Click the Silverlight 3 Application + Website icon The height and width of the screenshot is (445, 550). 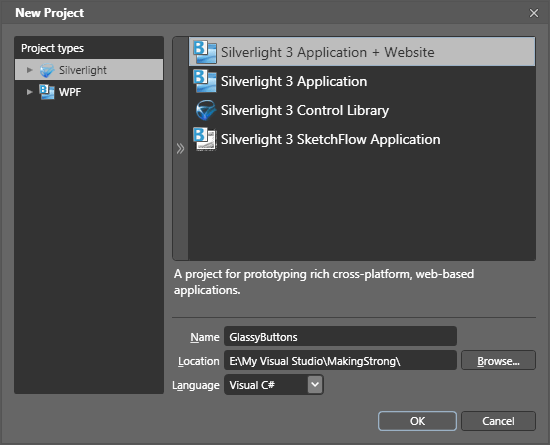204,52
